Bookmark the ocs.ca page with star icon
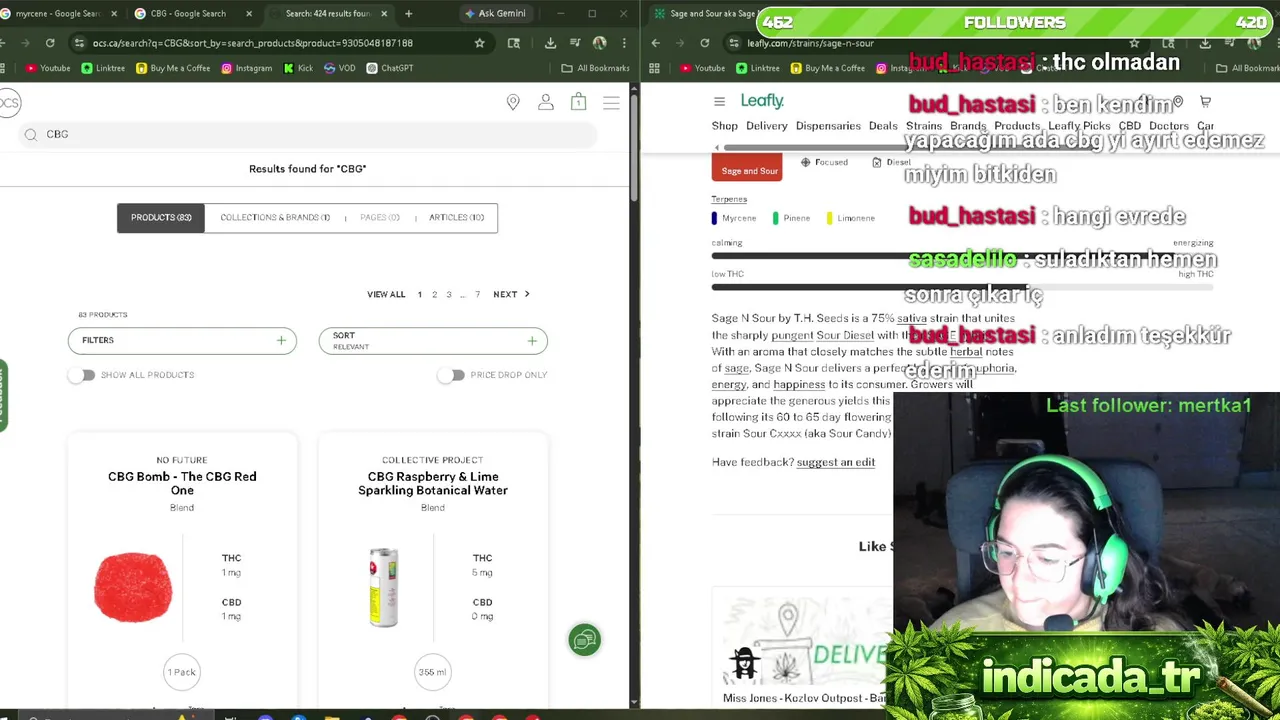Viewport: 1280px width, 720px height. pos(480,43)
